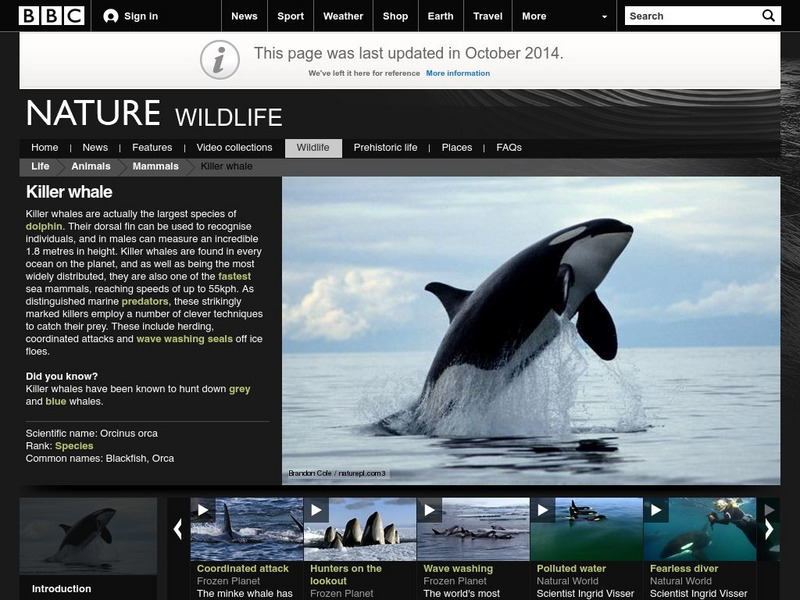Open Weather in the top bar
The image size is (800, 600).
(343, 16)
